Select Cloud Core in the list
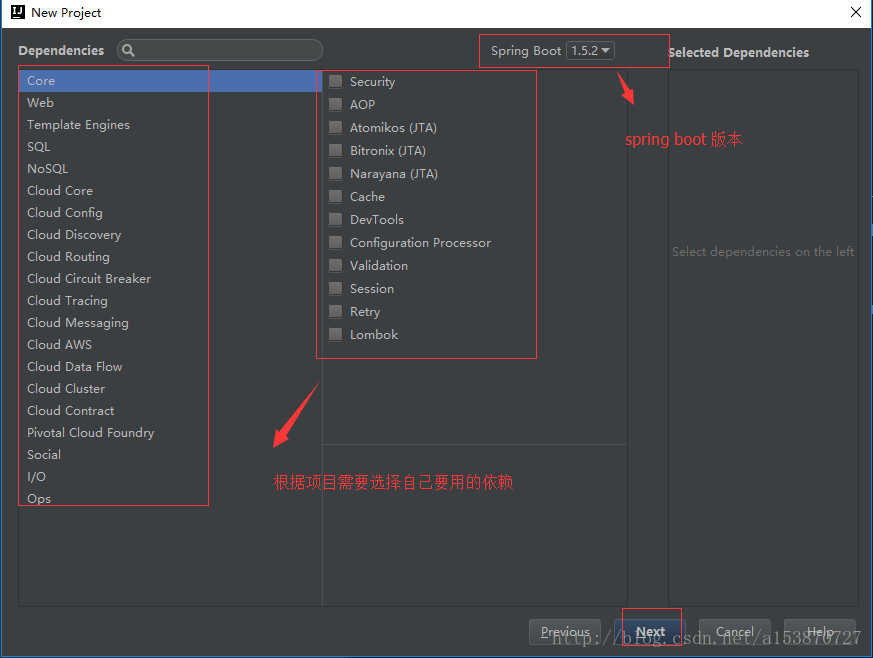Screen dimensions: 873x658 click(x=170, y=190)
